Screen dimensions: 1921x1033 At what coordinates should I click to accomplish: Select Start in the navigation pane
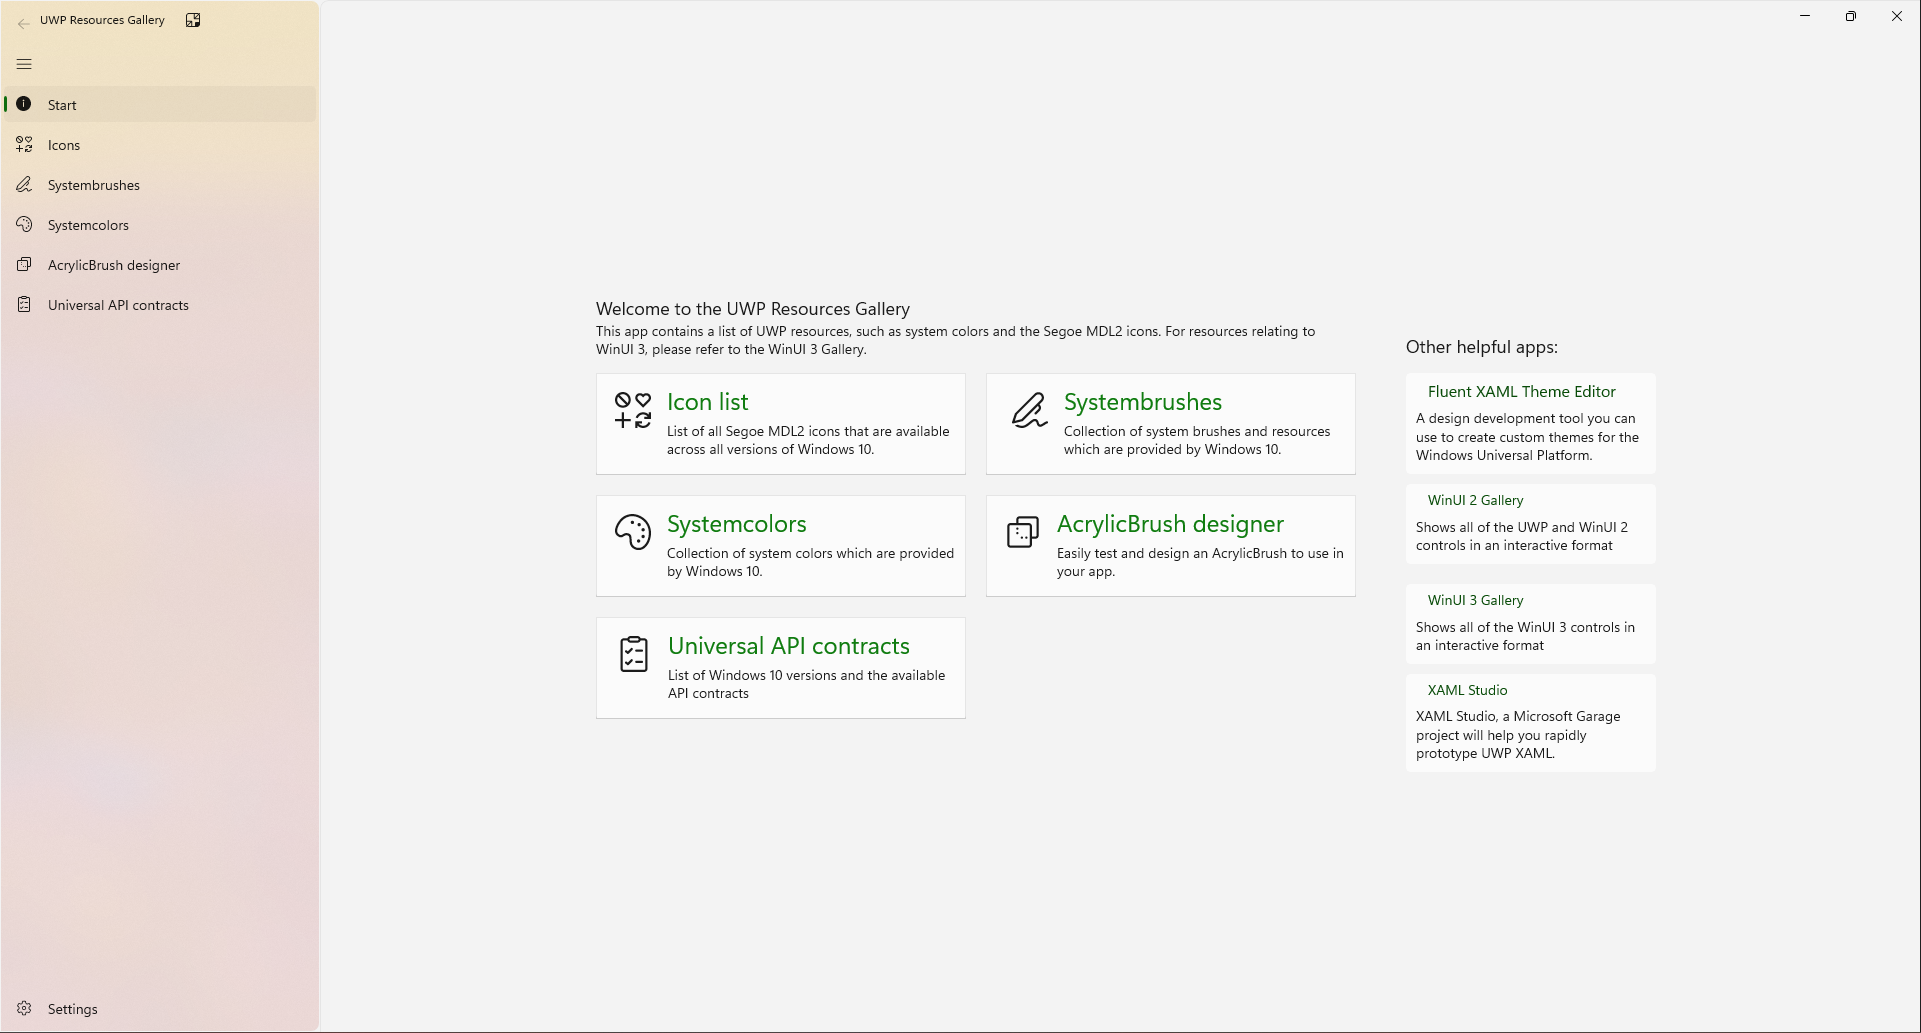pyautogui.click(x=160, y=105)
